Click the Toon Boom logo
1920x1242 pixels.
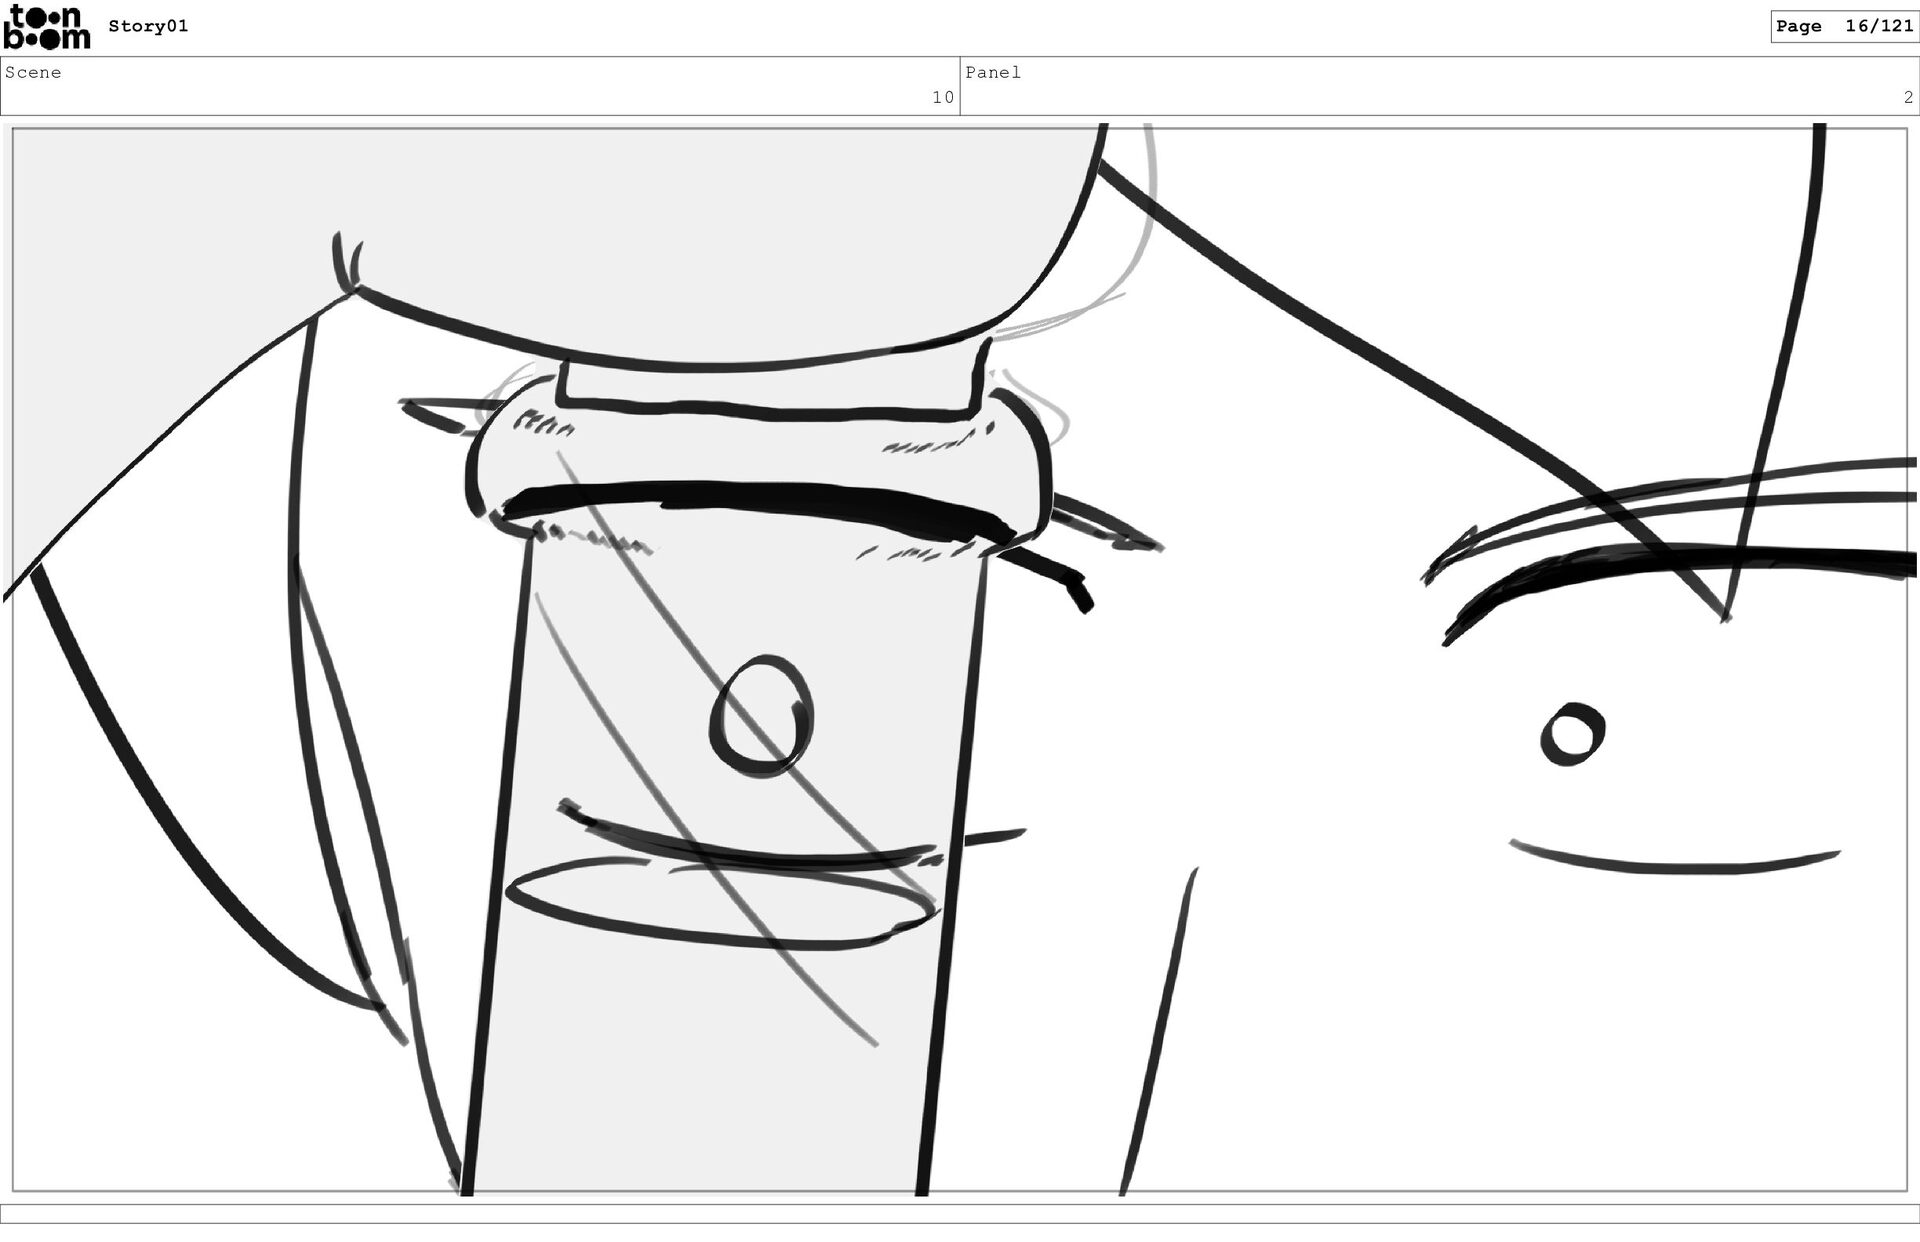point(46,27)
